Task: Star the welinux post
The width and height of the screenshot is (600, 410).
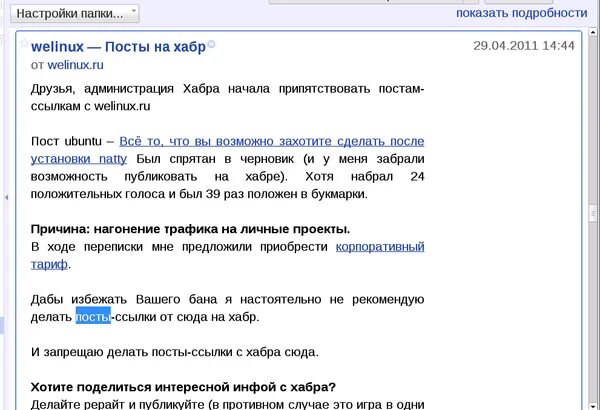Action: click(24, 43)
